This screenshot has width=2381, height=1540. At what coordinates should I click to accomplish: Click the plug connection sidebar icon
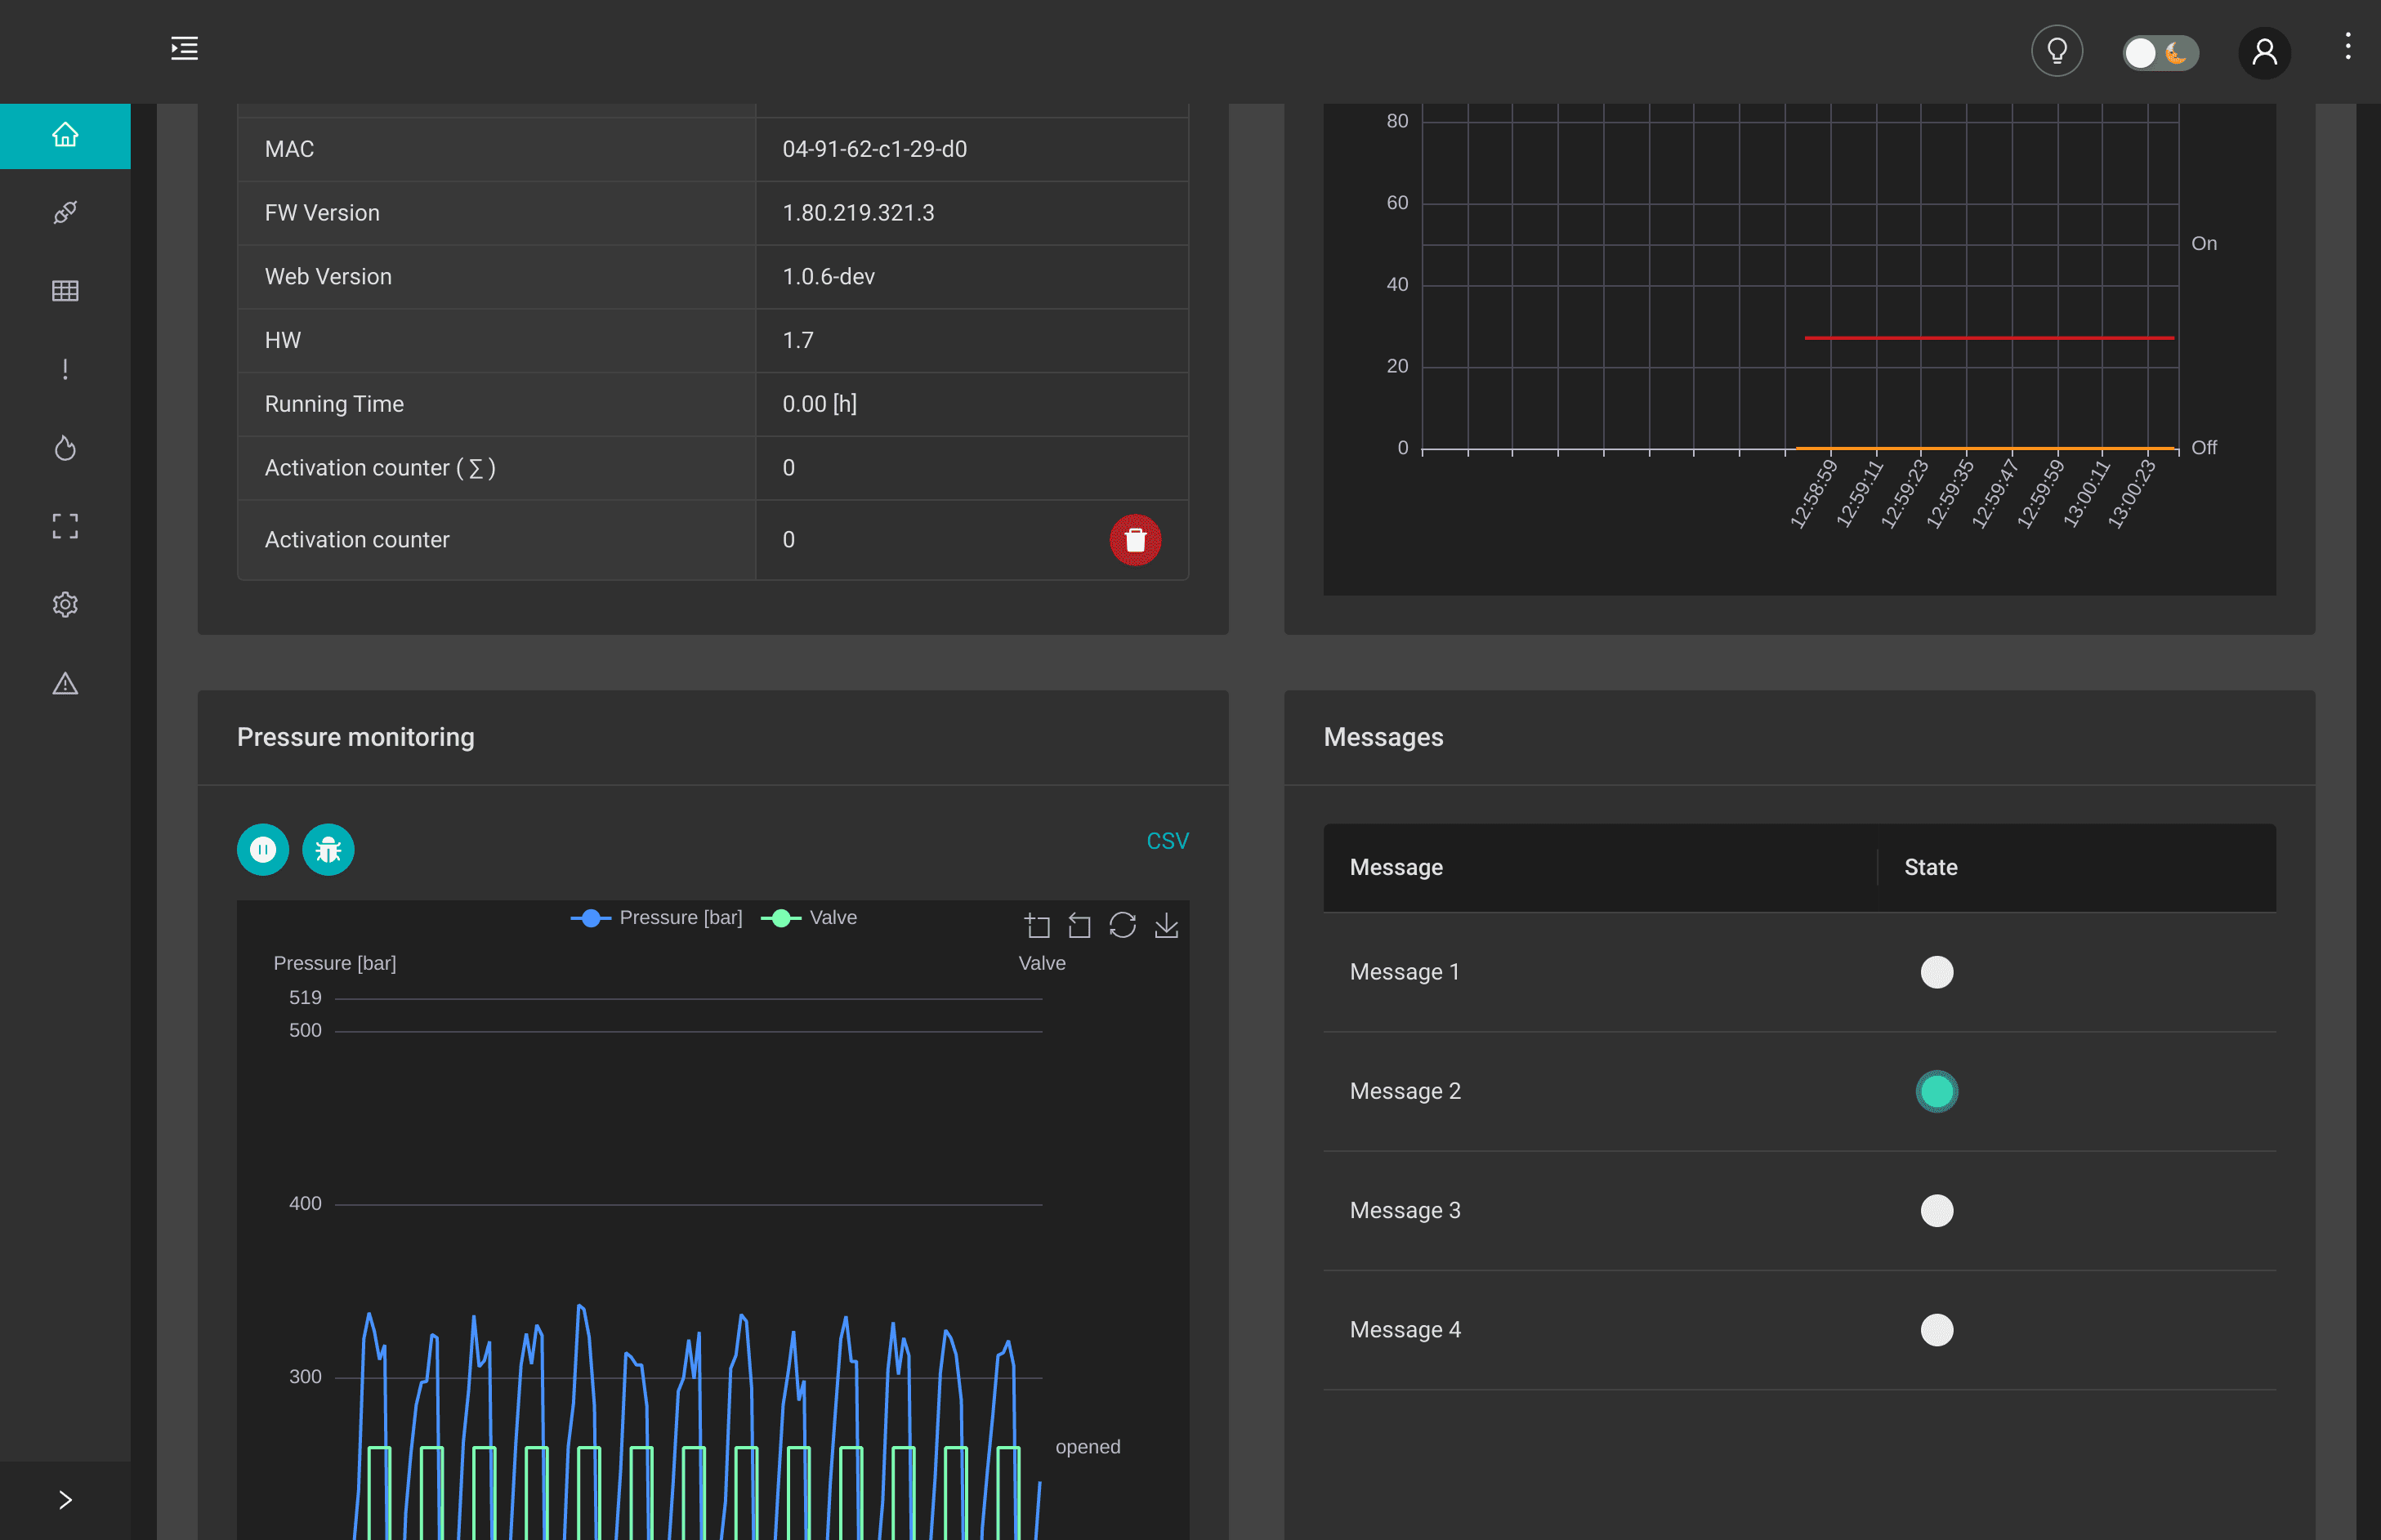[x=65, y=213]
